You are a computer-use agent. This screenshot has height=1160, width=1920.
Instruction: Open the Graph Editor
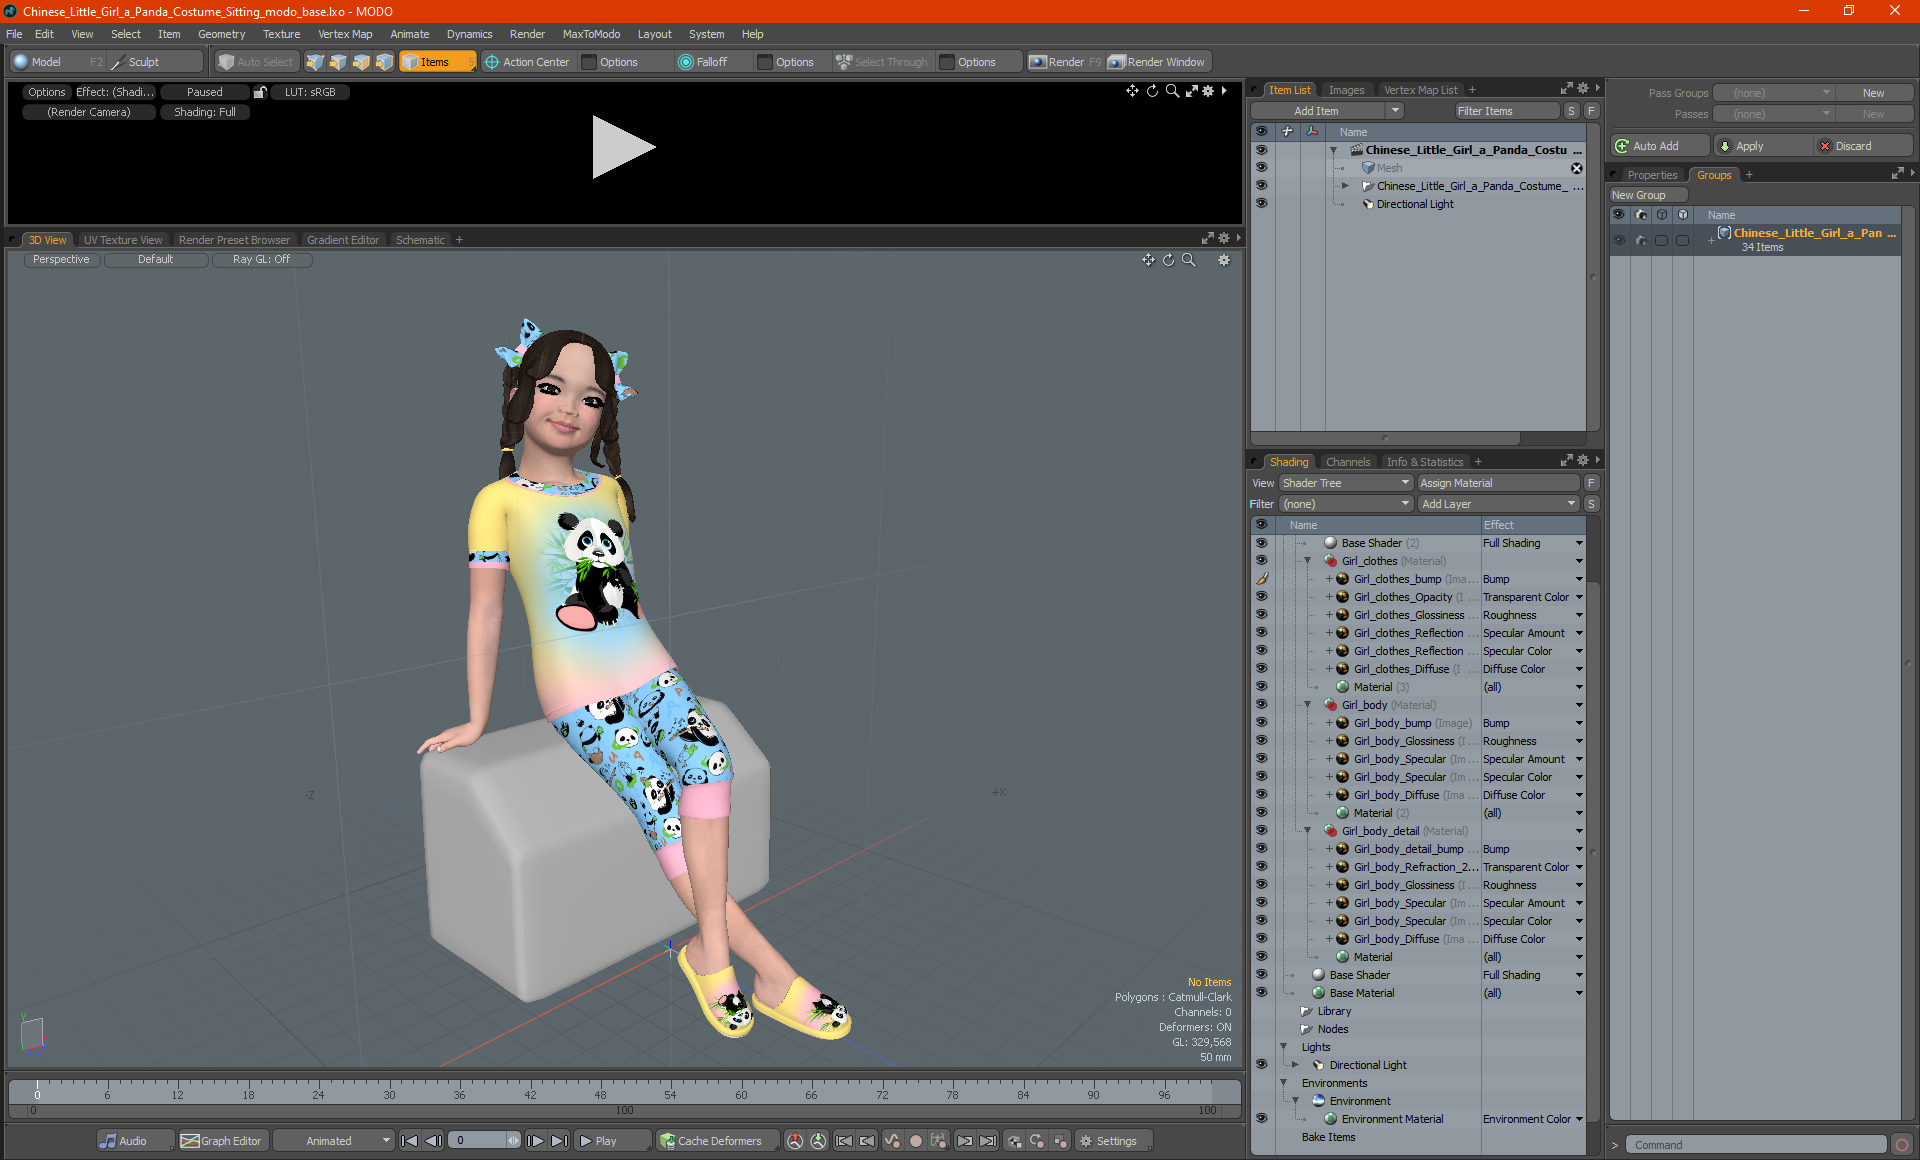click(222, 1141)
